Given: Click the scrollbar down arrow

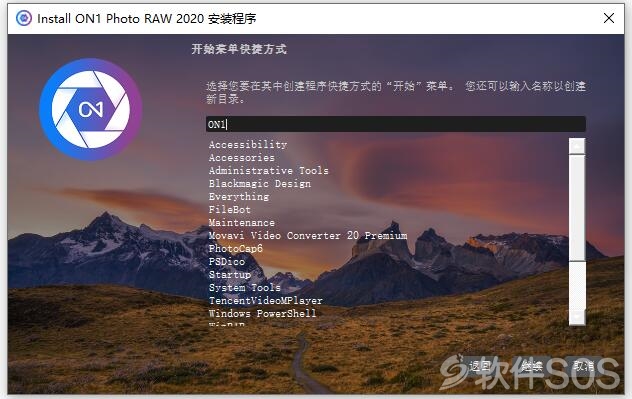Looking at the screenshot, I should click(577, 318).
